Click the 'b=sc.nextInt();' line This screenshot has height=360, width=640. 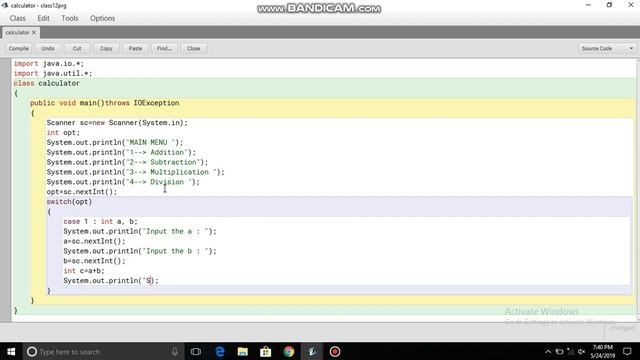94,261
